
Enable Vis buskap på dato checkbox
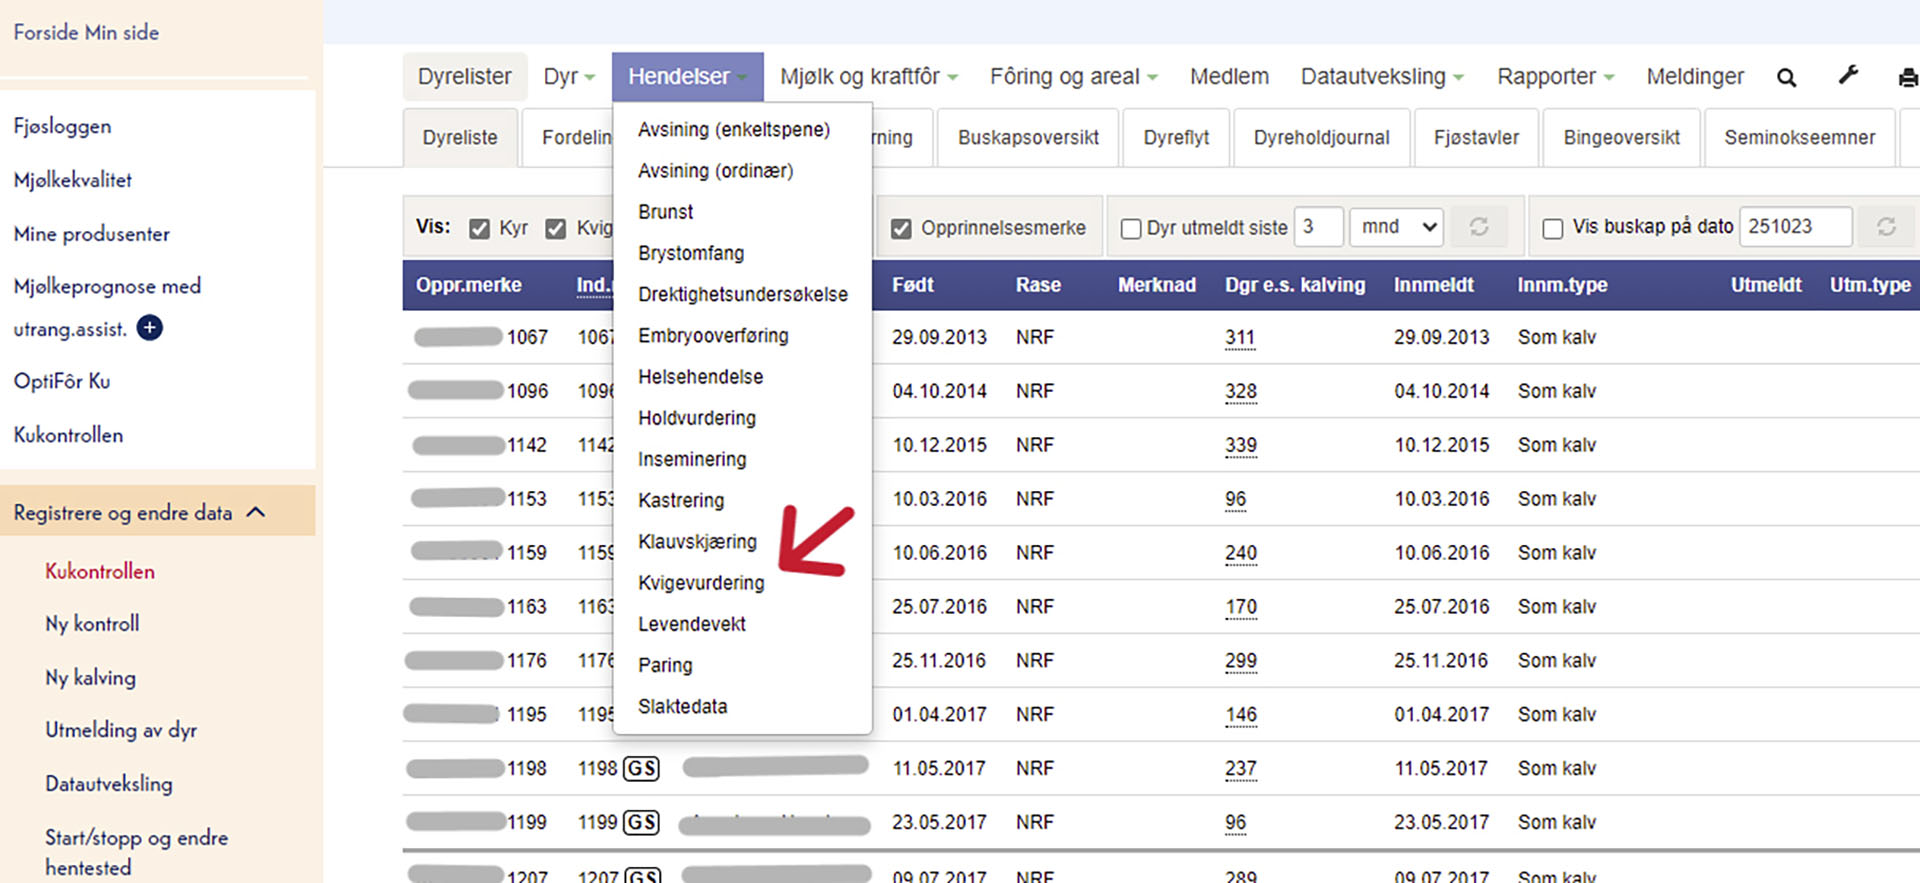tap(1553, 229)
